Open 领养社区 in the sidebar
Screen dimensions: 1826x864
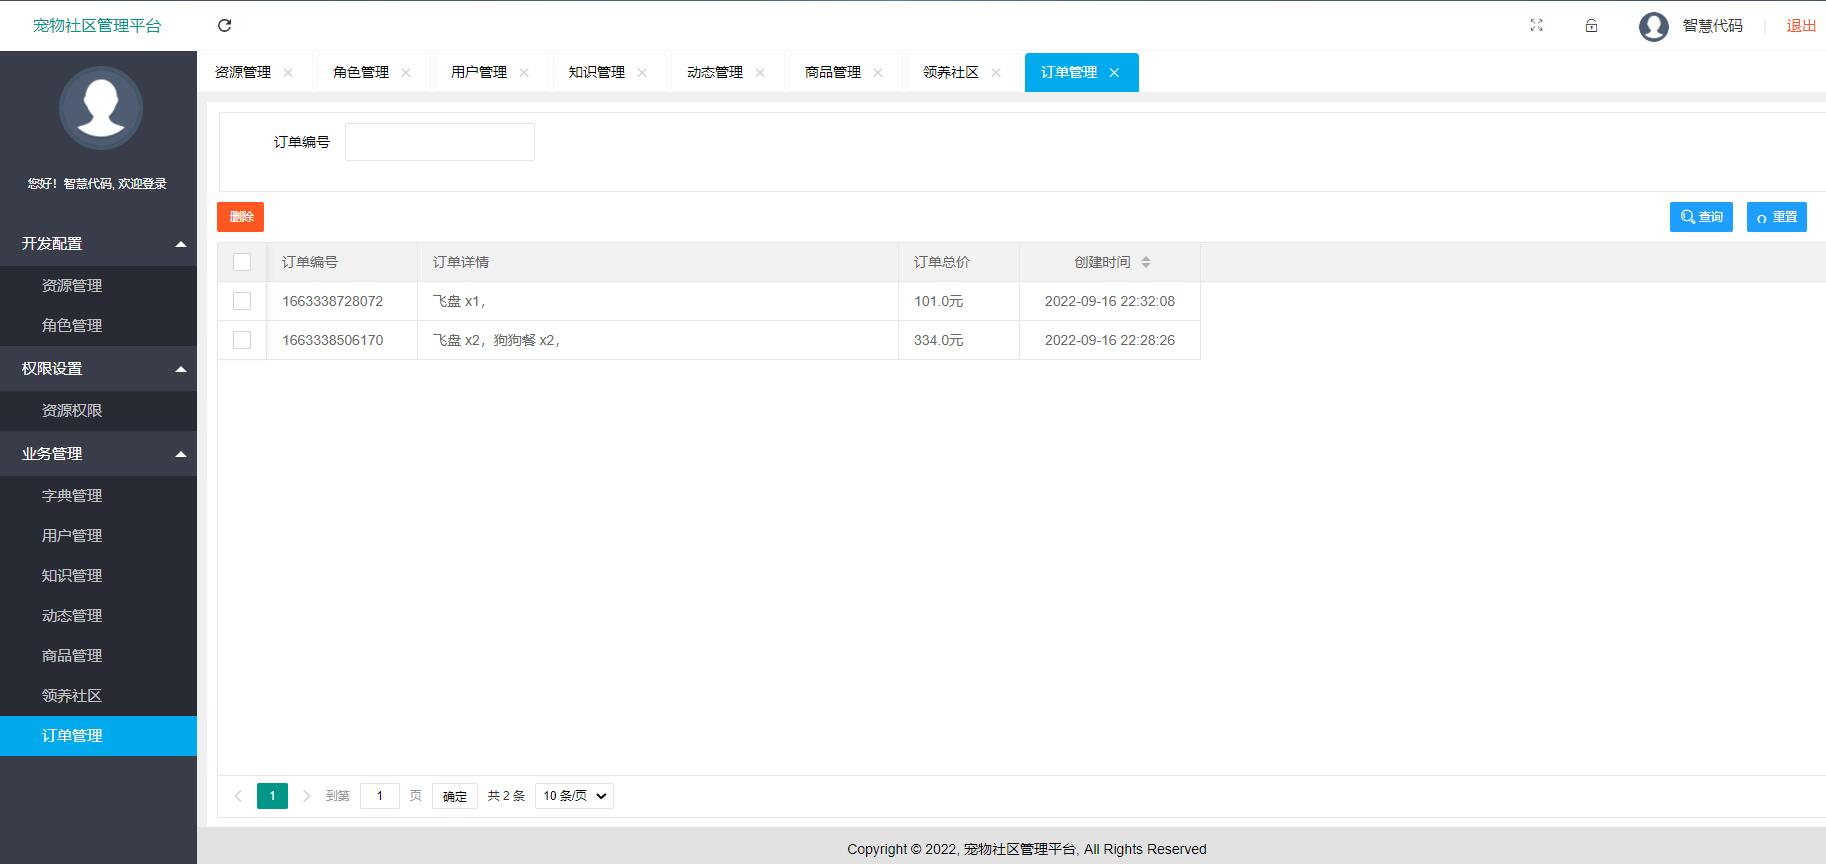[x=98, y=696]
